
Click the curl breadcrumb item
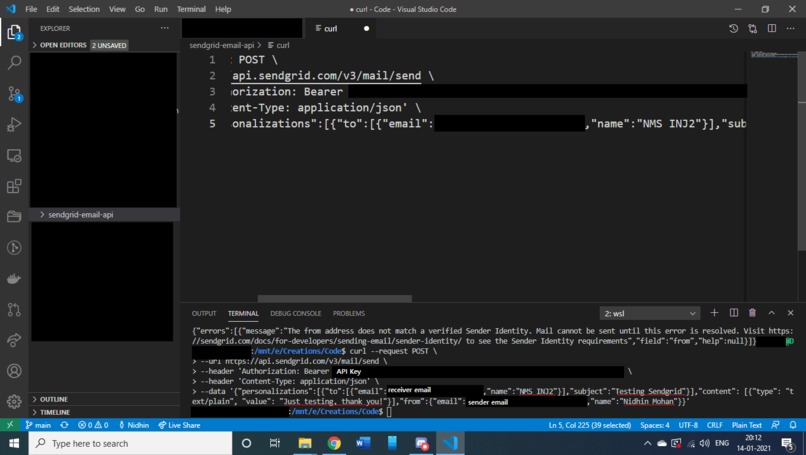pos(279,45)
